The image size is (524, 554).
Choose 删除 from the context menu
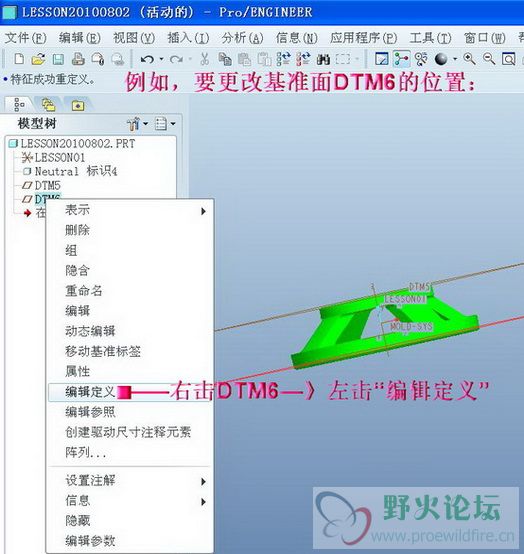coord(131,230)
